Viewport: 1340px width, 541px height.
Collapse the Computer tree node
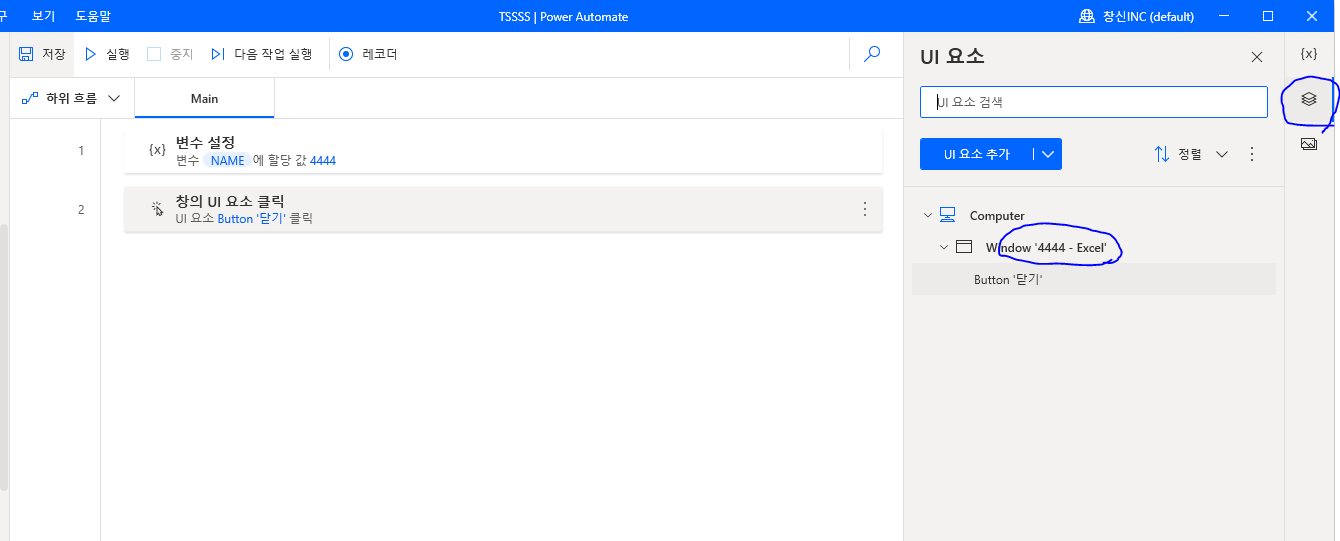(x=927, y=215)
